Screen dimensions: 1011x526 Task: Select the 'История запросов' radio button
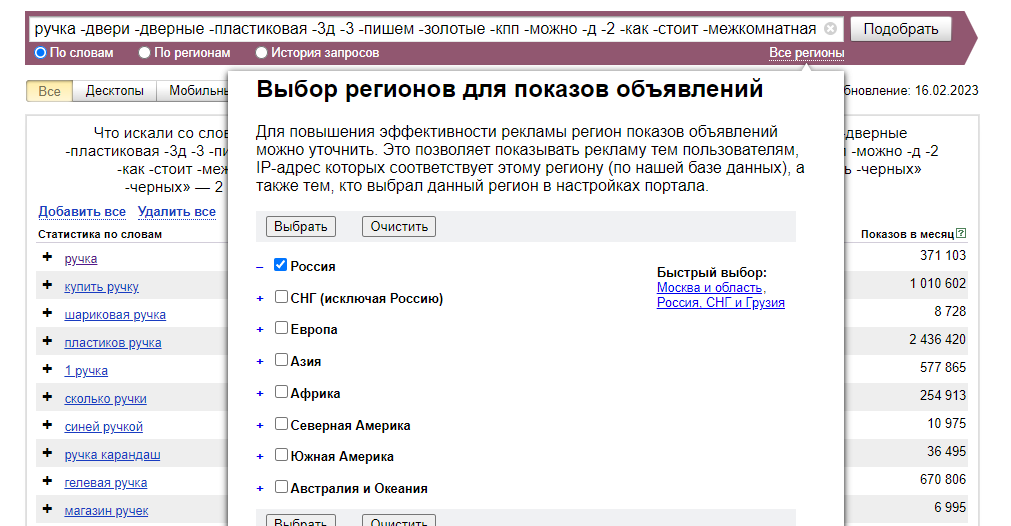(x=261, y=53)
